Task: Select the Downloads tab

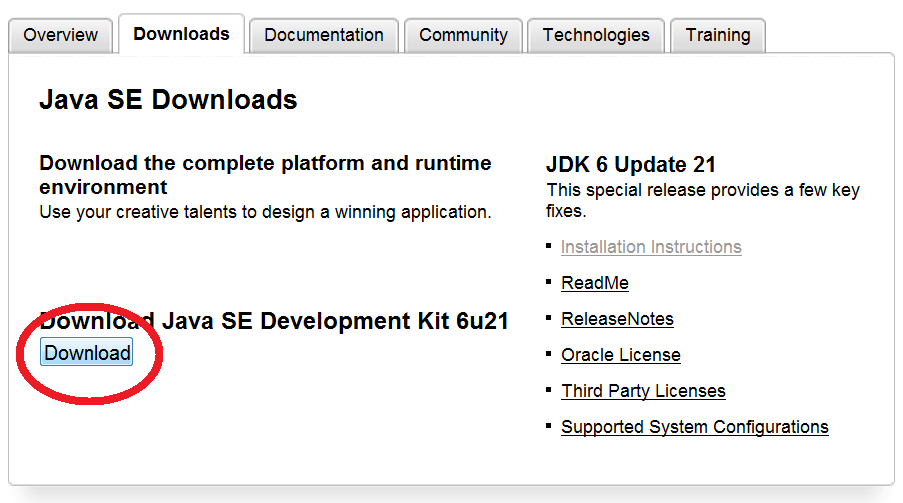Action: (181, 34)
